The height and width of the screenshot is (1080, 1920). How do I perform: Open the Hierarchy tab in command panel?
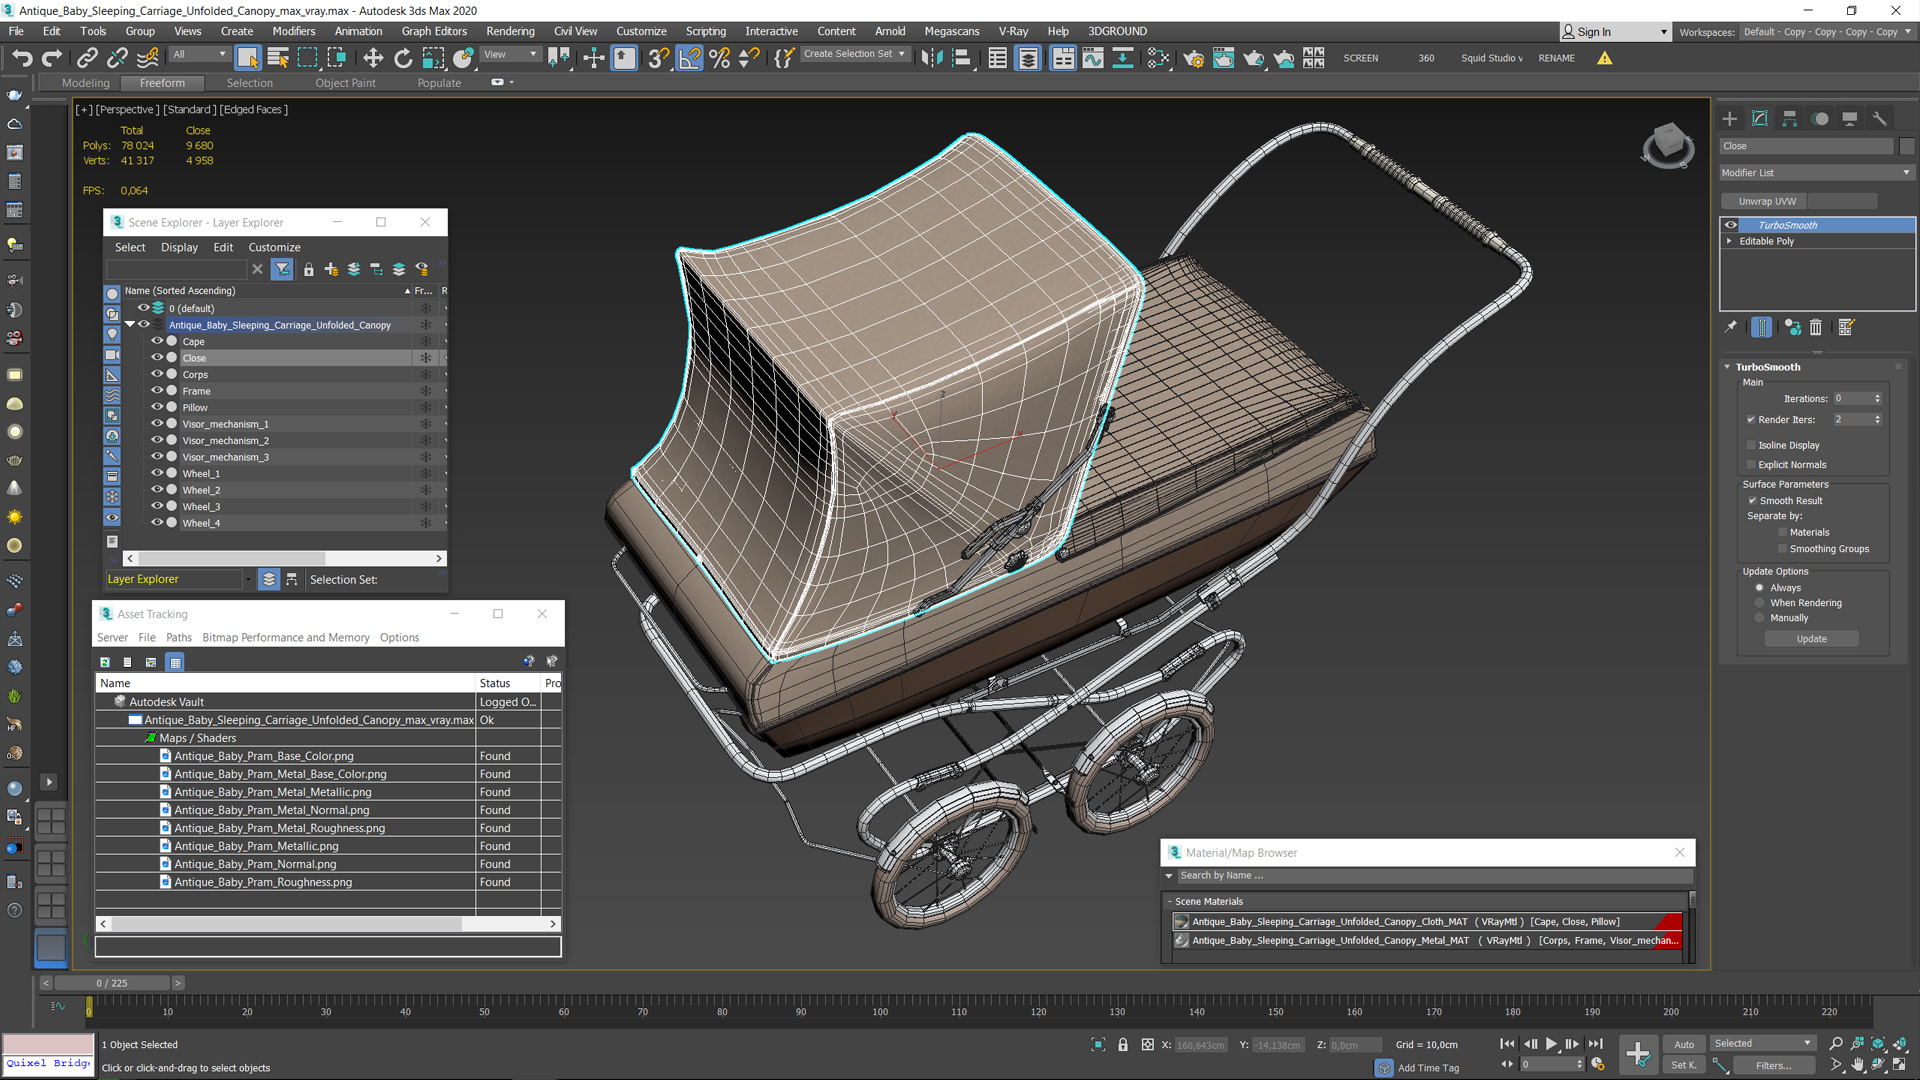coord(1790,119)
